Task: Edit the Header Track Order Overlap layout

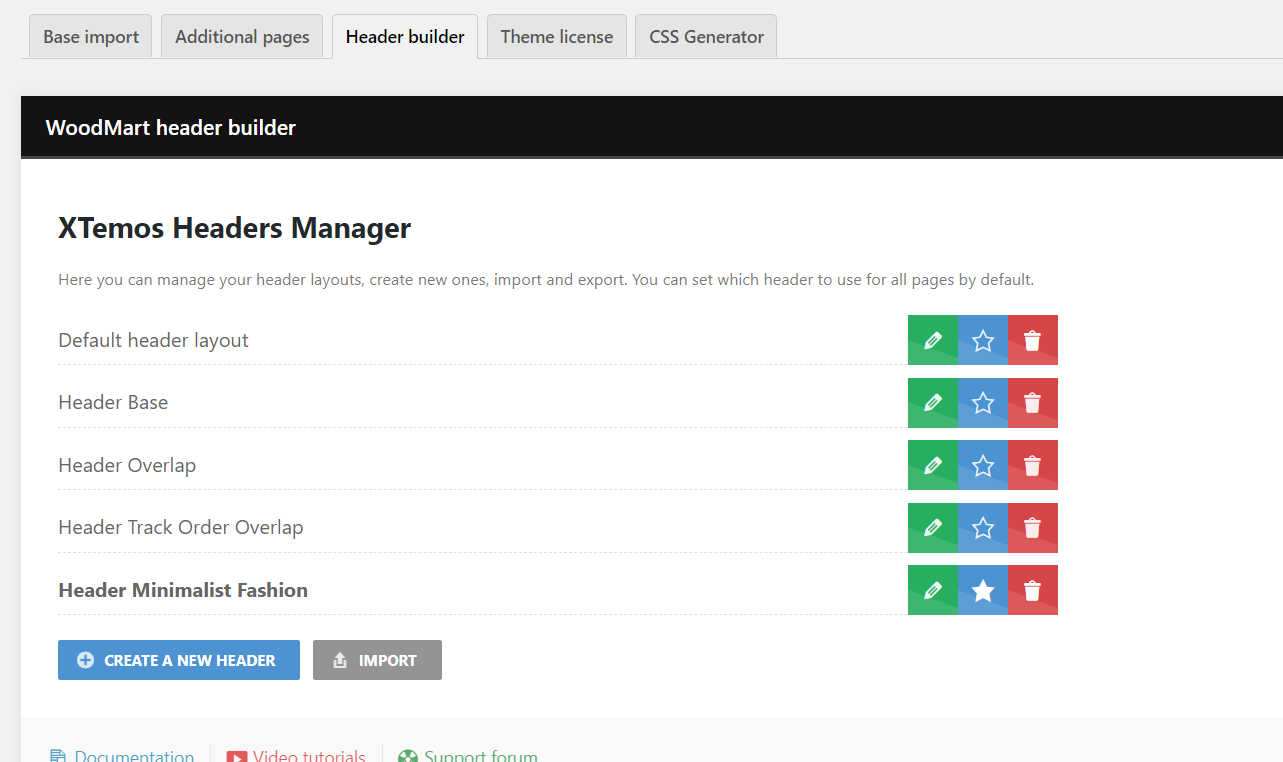Action: pyautogui.click(x=933, y=528)
